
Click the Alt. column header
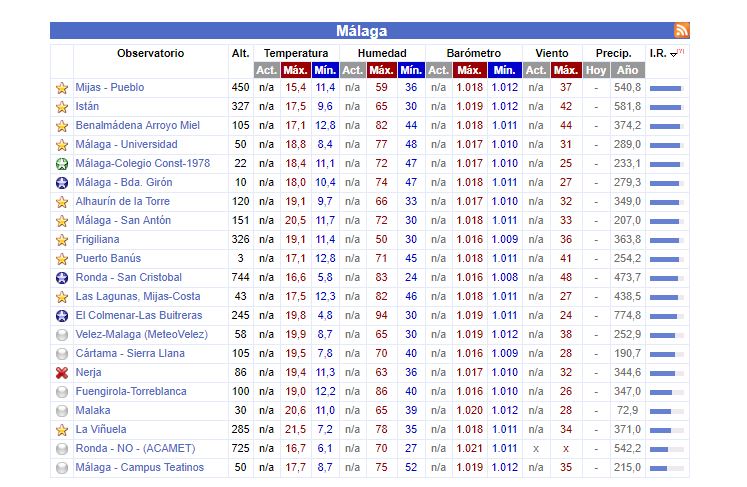(241, 53)
